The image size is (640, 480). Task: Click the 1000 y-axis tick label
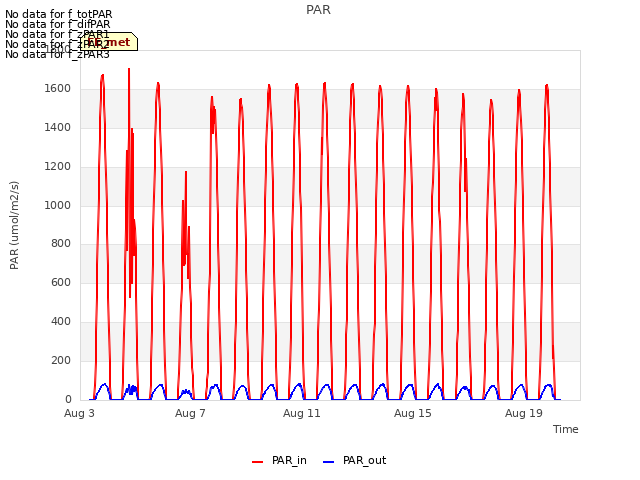point(58,205)
